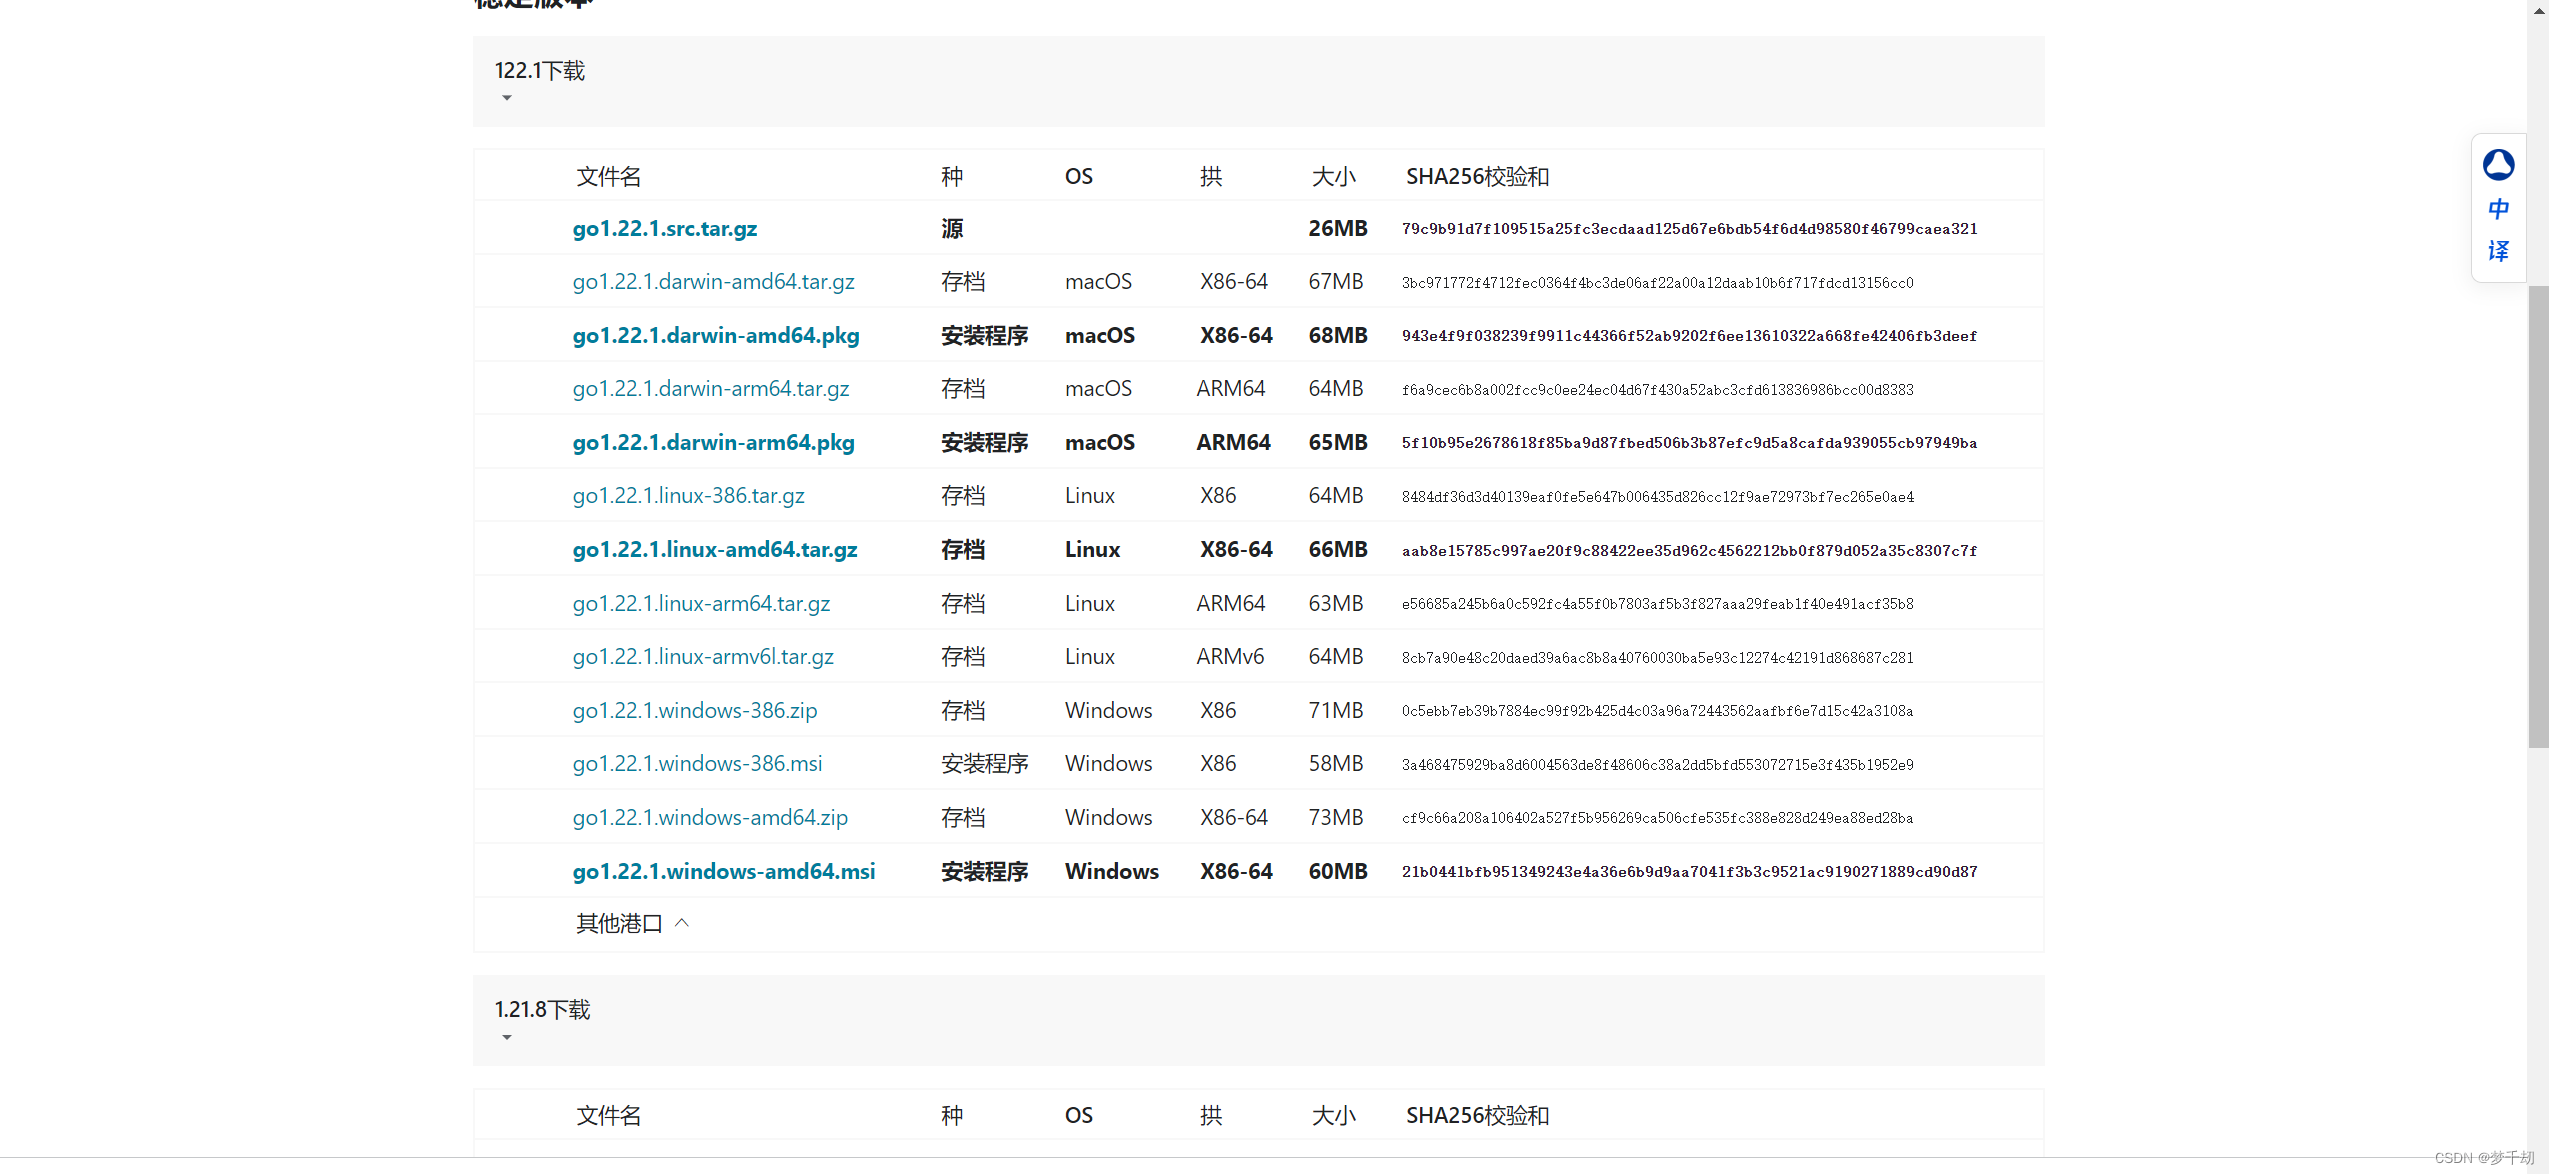Click the 122.1下载 section heading
This screenshot has width=2549, height=1174.
tap(539, 71)
